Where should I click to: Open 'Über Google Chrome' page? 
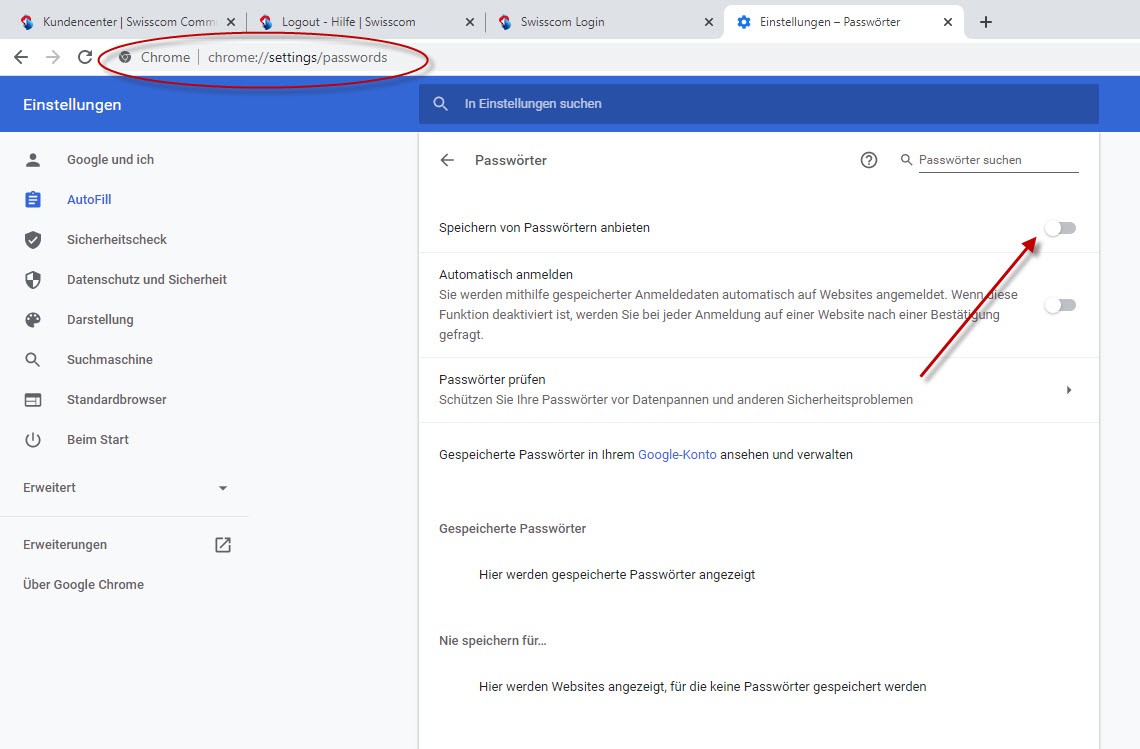pos(83,585)
